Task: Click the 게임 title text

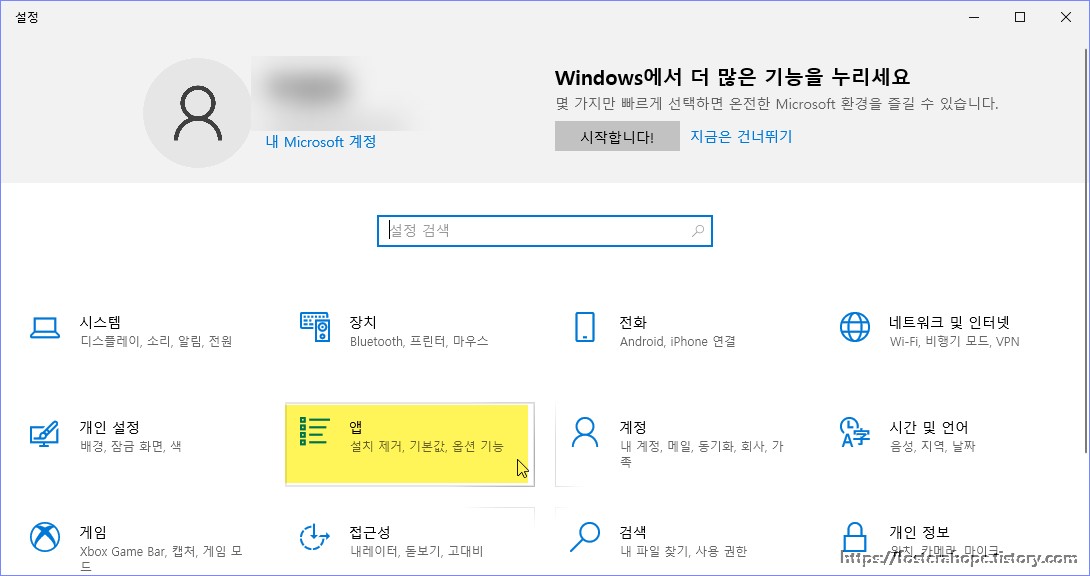Action: click(93, 533)
